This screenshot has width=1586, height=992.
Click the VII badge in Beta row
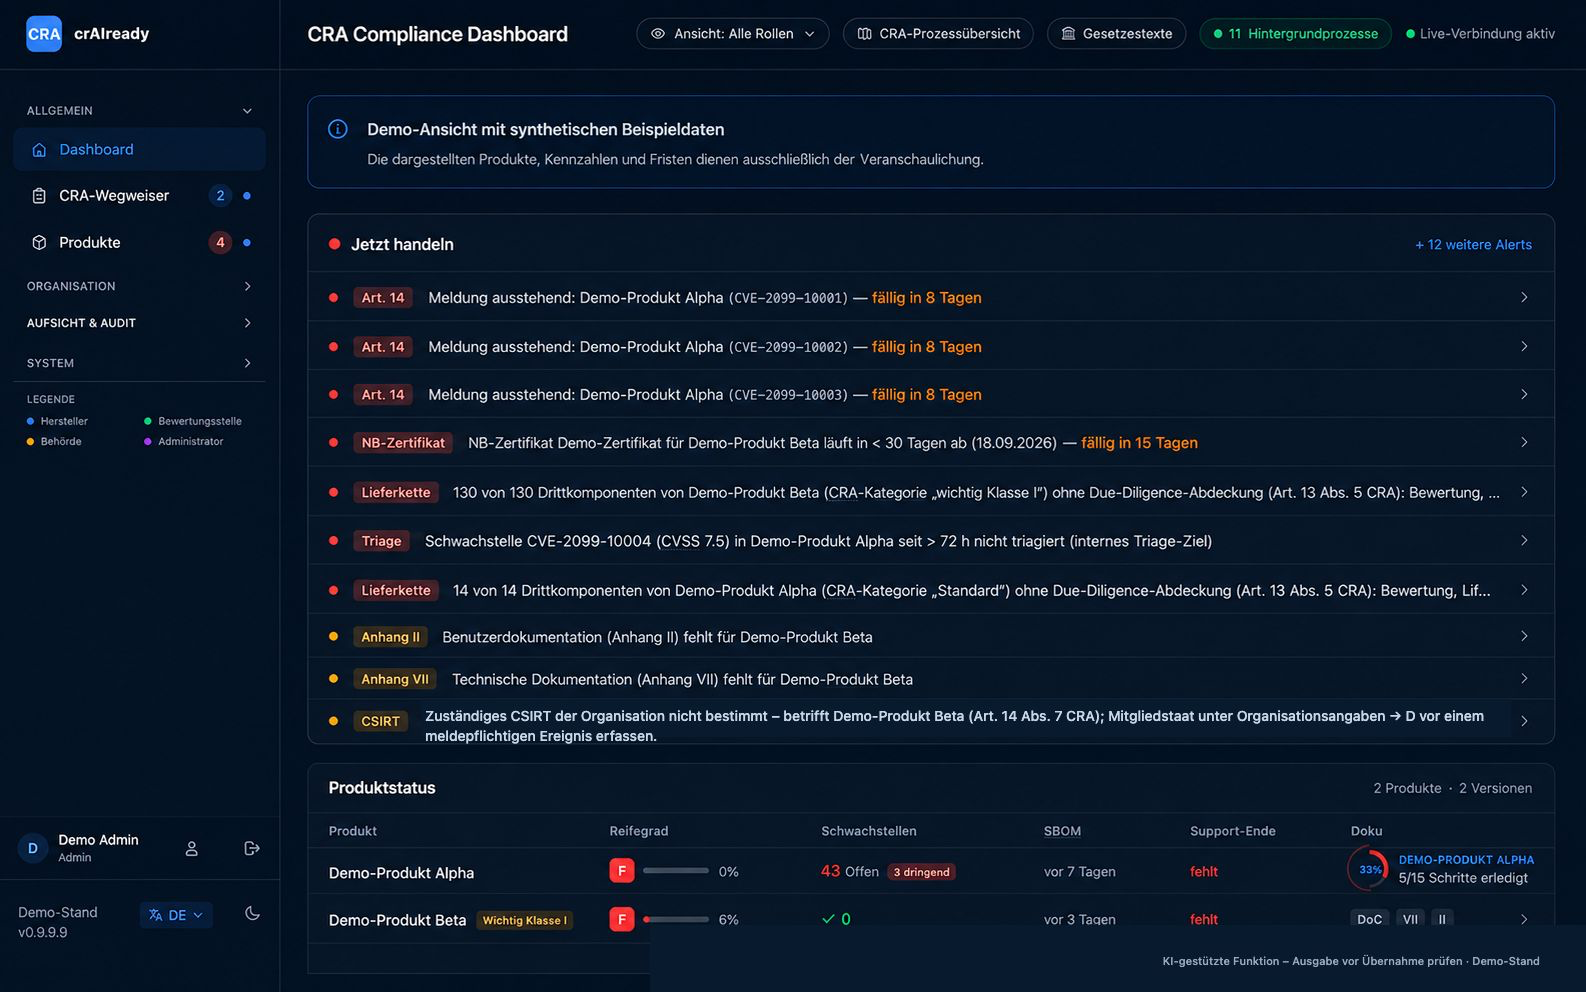1410,920
